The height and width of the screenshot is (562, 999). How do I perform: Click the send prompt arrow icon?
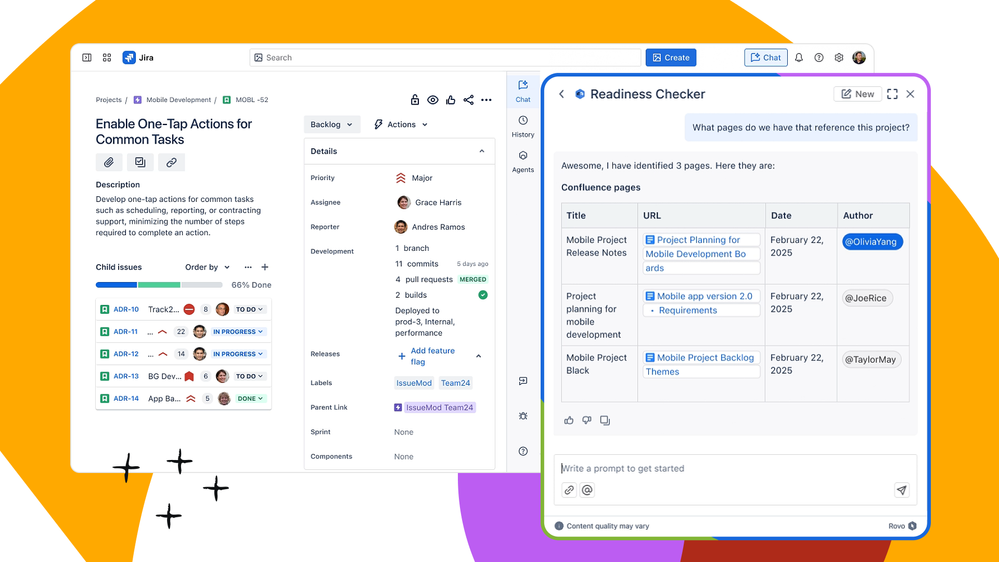click(x=901, y=490)
